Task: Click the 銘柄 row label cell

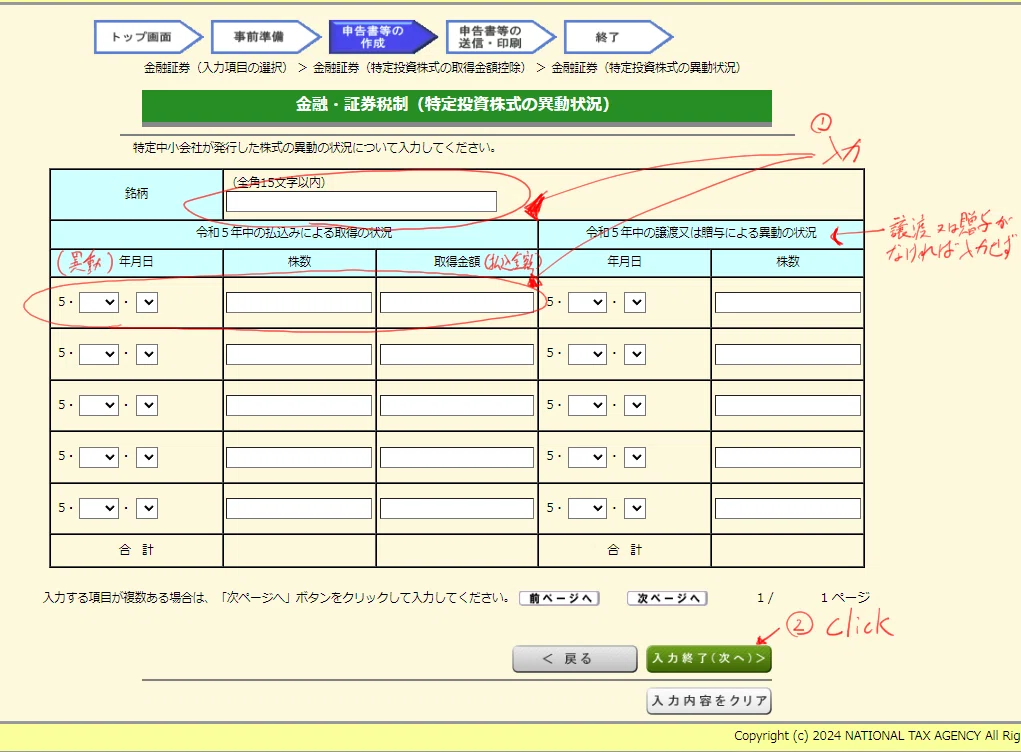Action: pyautogui.click(x=137, y=194)
